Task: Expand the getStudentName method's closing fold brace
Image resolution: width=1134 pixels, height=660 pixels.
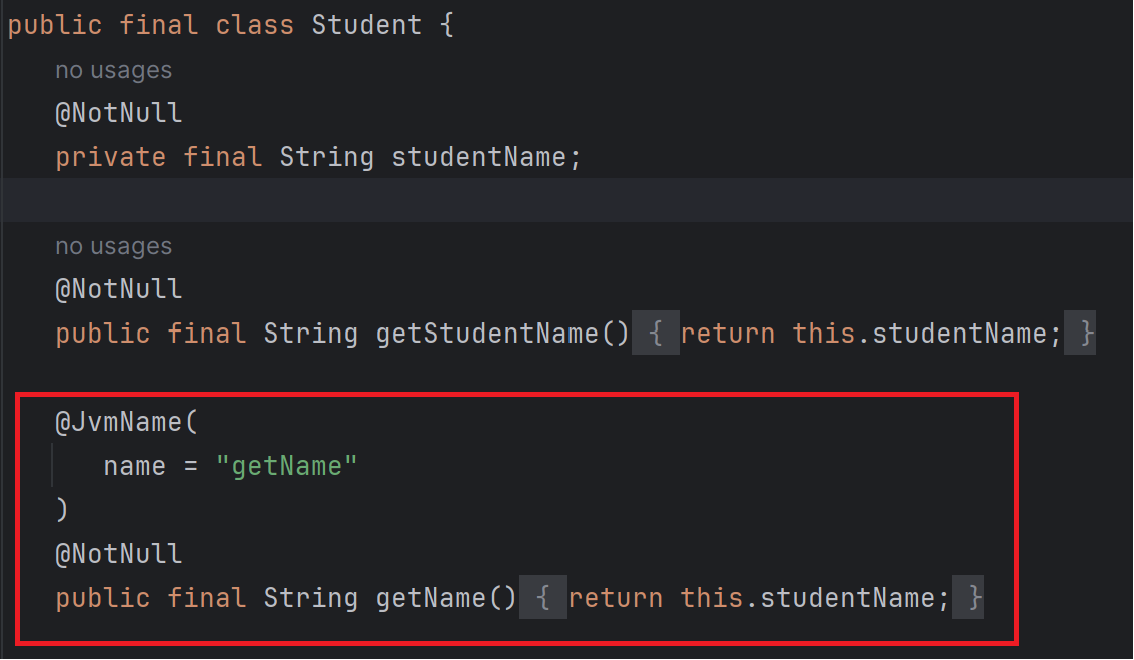Action: (1080, 333)
